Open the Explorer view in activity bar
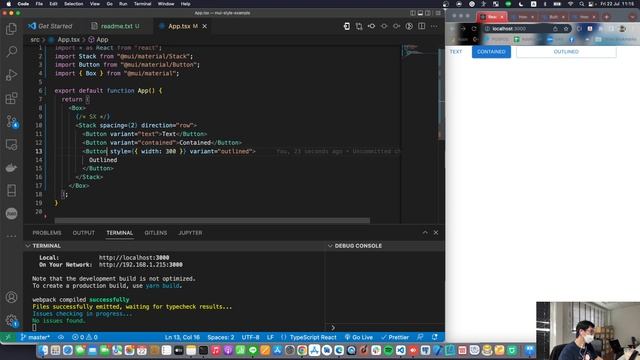 (11, 29)
